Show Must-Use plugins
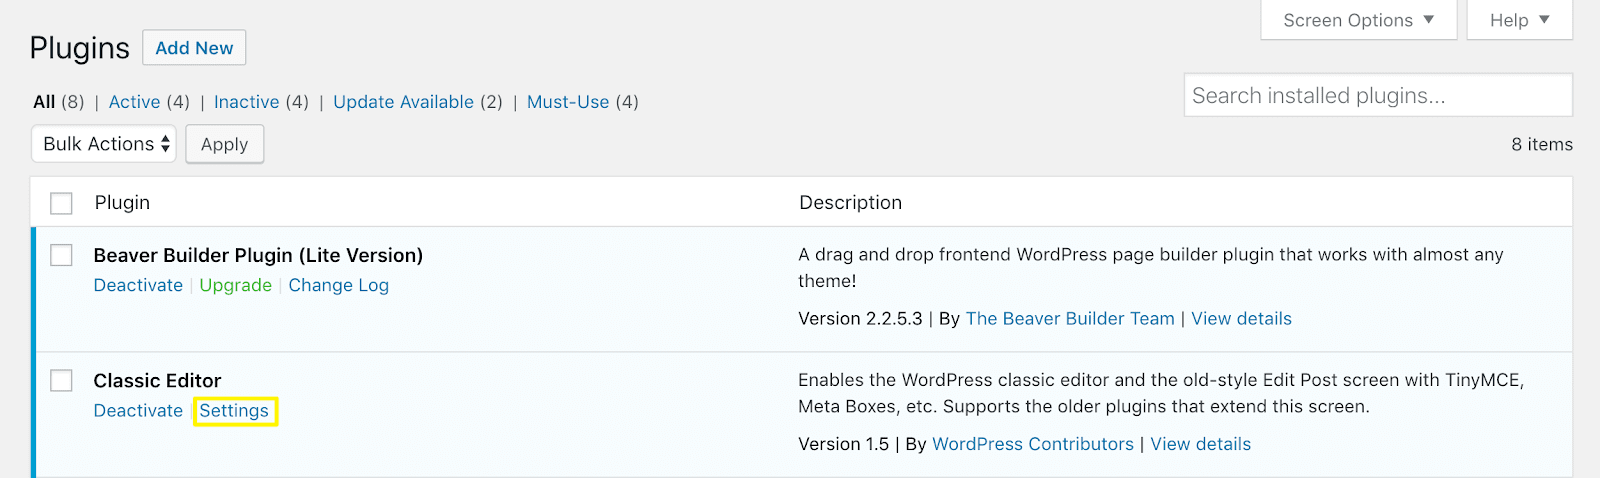Viewport: 1600px width, 478px height. [x=567, y=102]
